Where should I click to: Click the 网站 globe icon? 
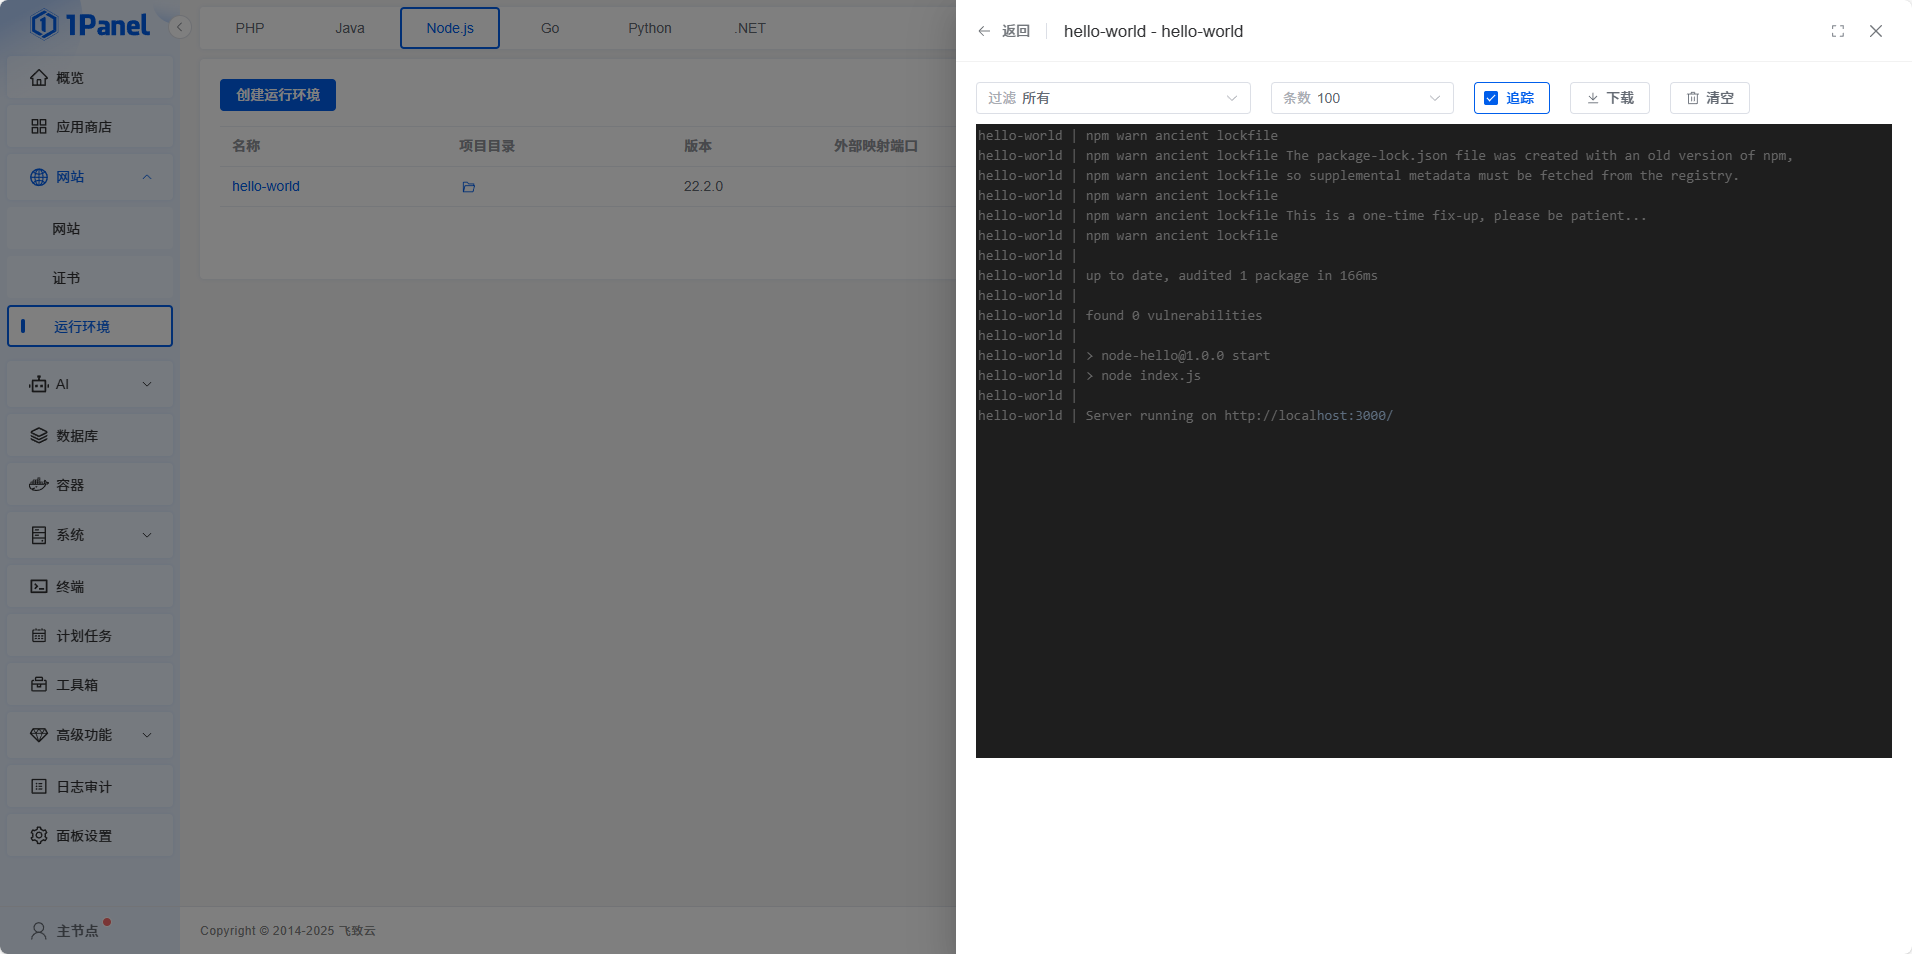[39, 177]
